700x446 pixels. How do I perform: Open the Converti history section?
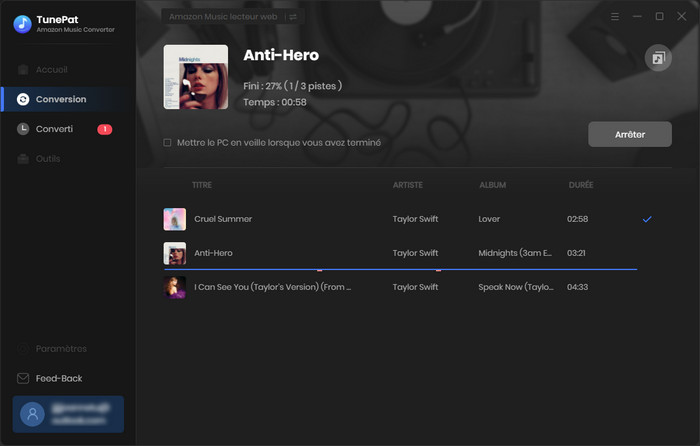click(x=54, y=129)
